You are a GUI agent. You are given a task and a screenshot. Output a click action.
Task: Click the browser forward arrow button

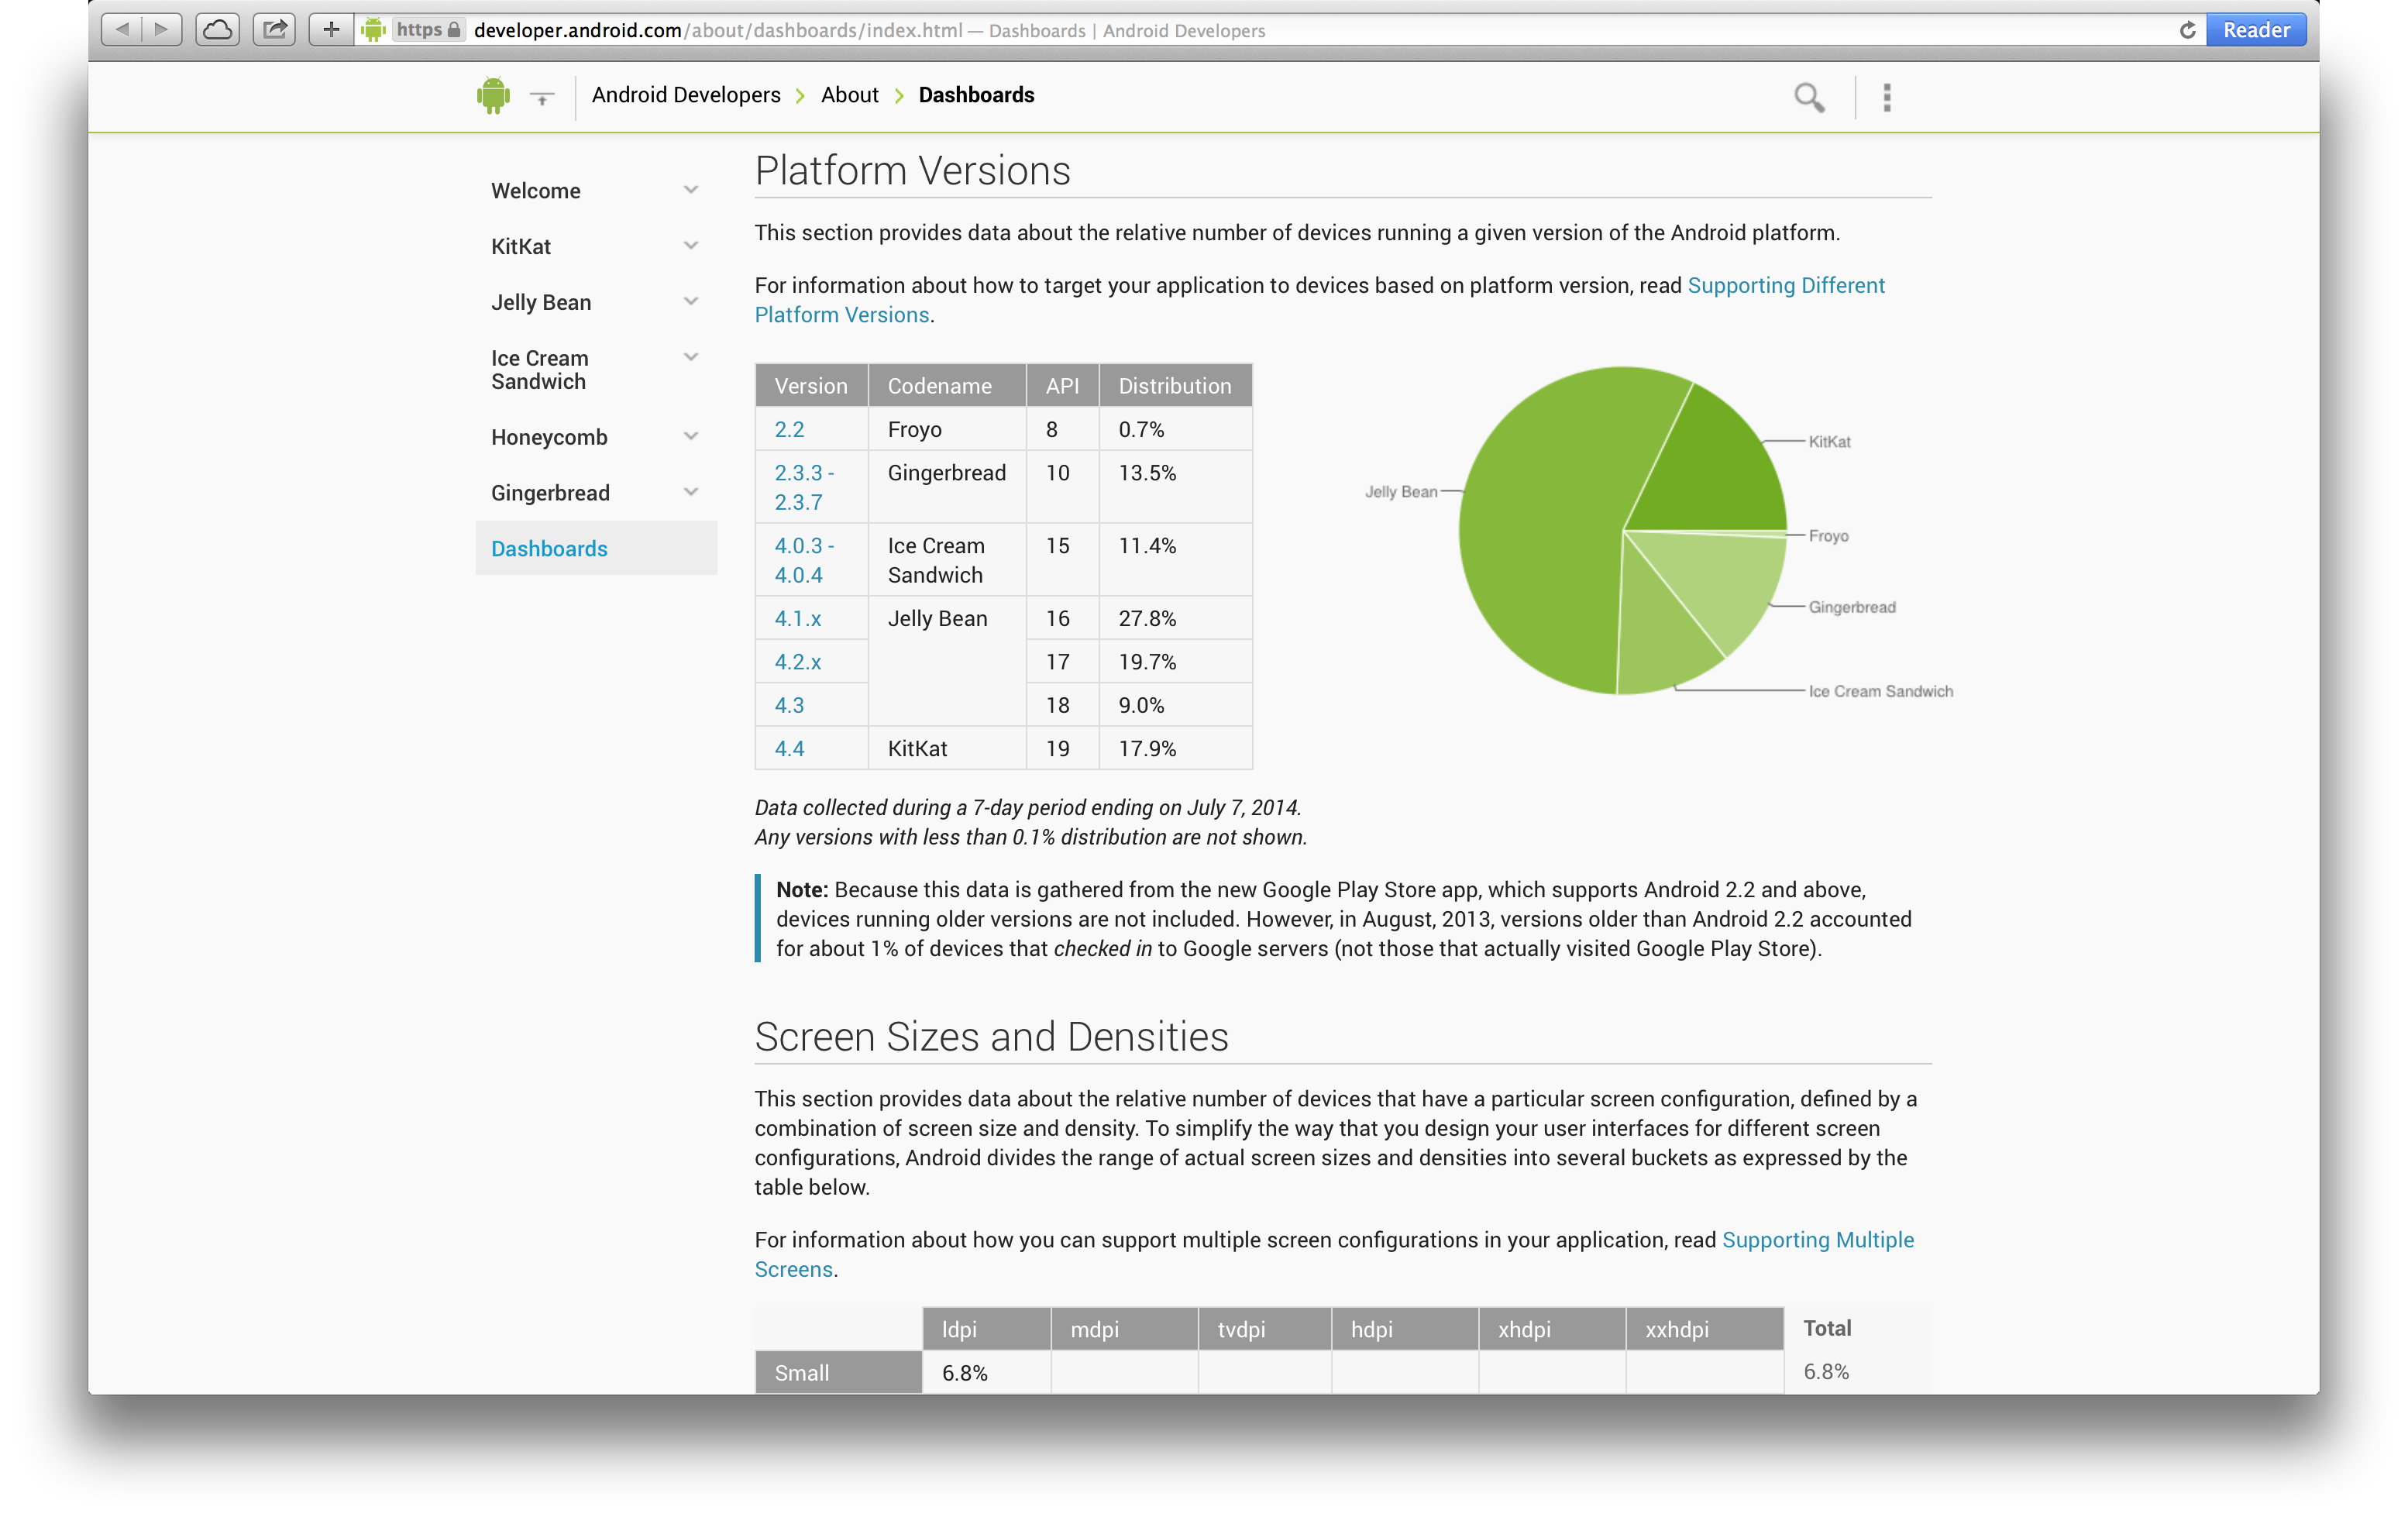click(162, 29)
